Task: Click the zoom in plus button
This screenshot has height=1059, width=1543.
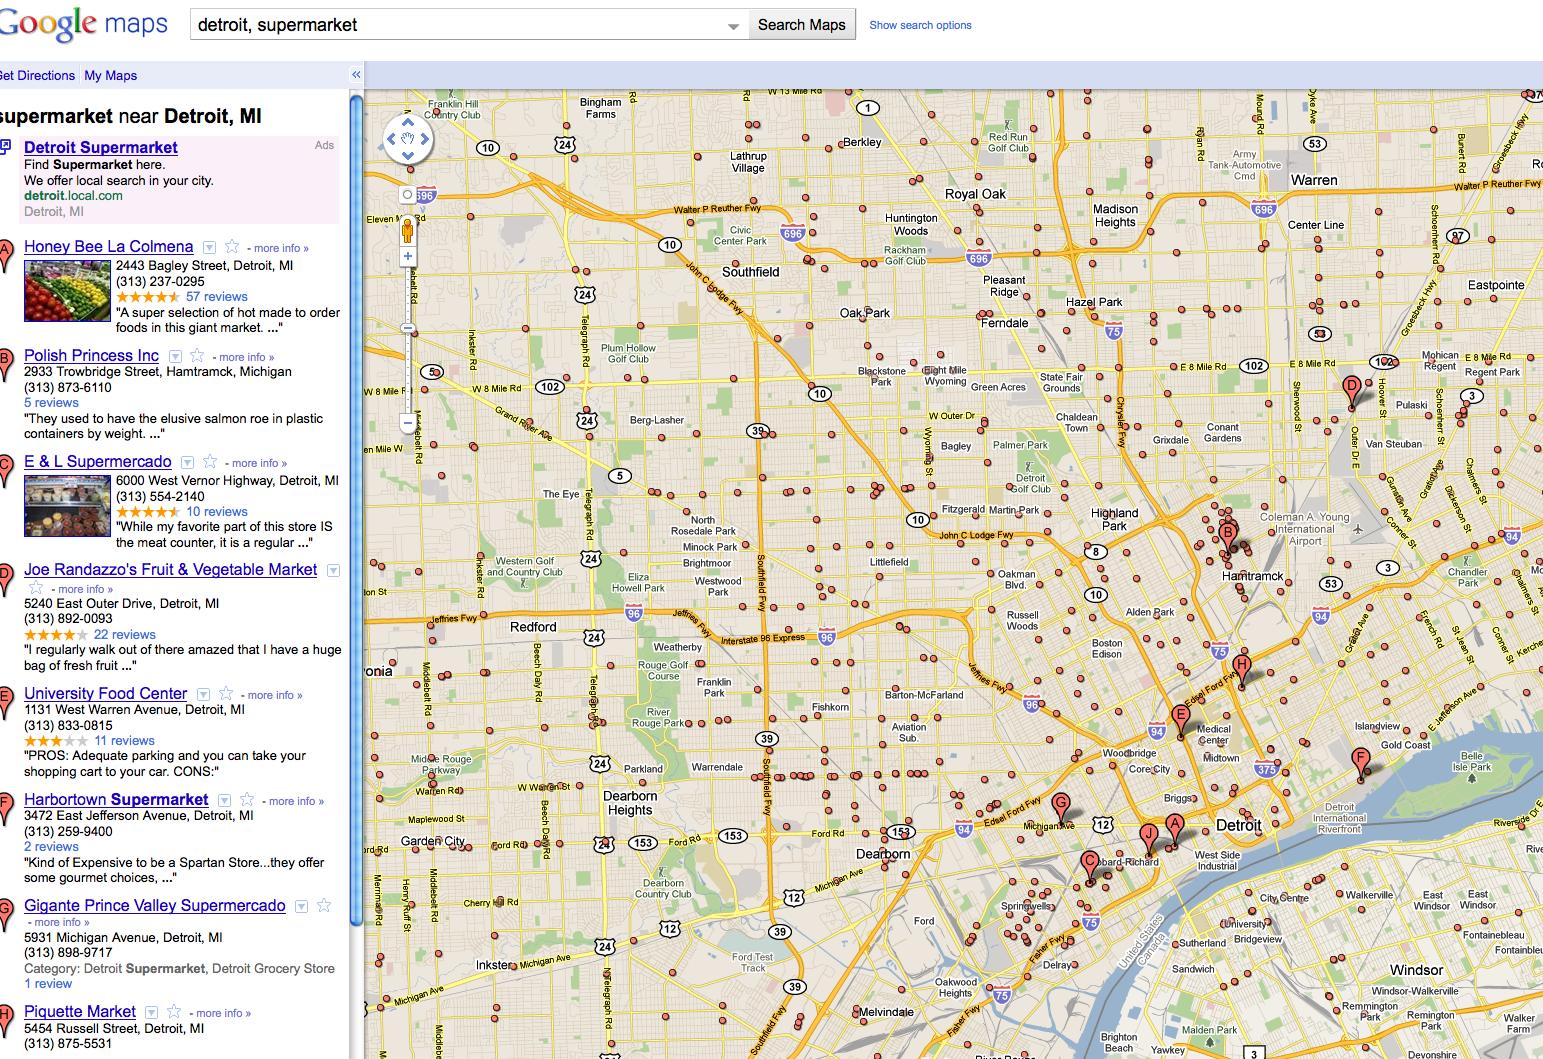Action: 408,257
